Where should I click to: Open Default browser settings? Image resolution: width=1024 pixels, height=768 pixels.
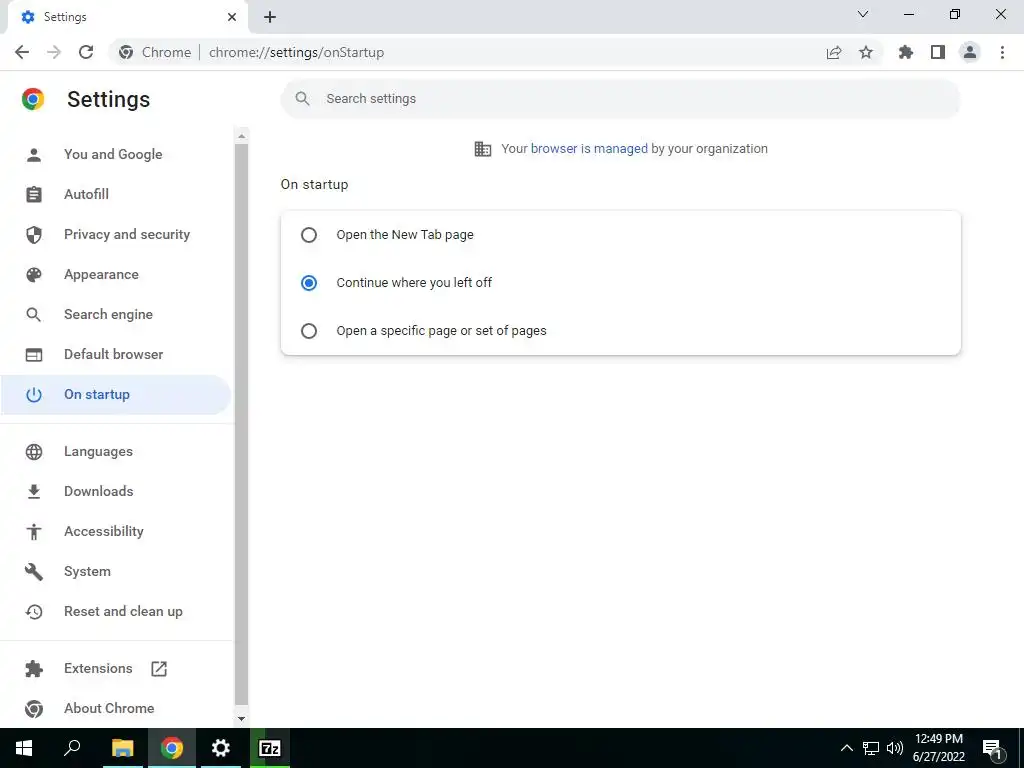click(x=116, y=355)
